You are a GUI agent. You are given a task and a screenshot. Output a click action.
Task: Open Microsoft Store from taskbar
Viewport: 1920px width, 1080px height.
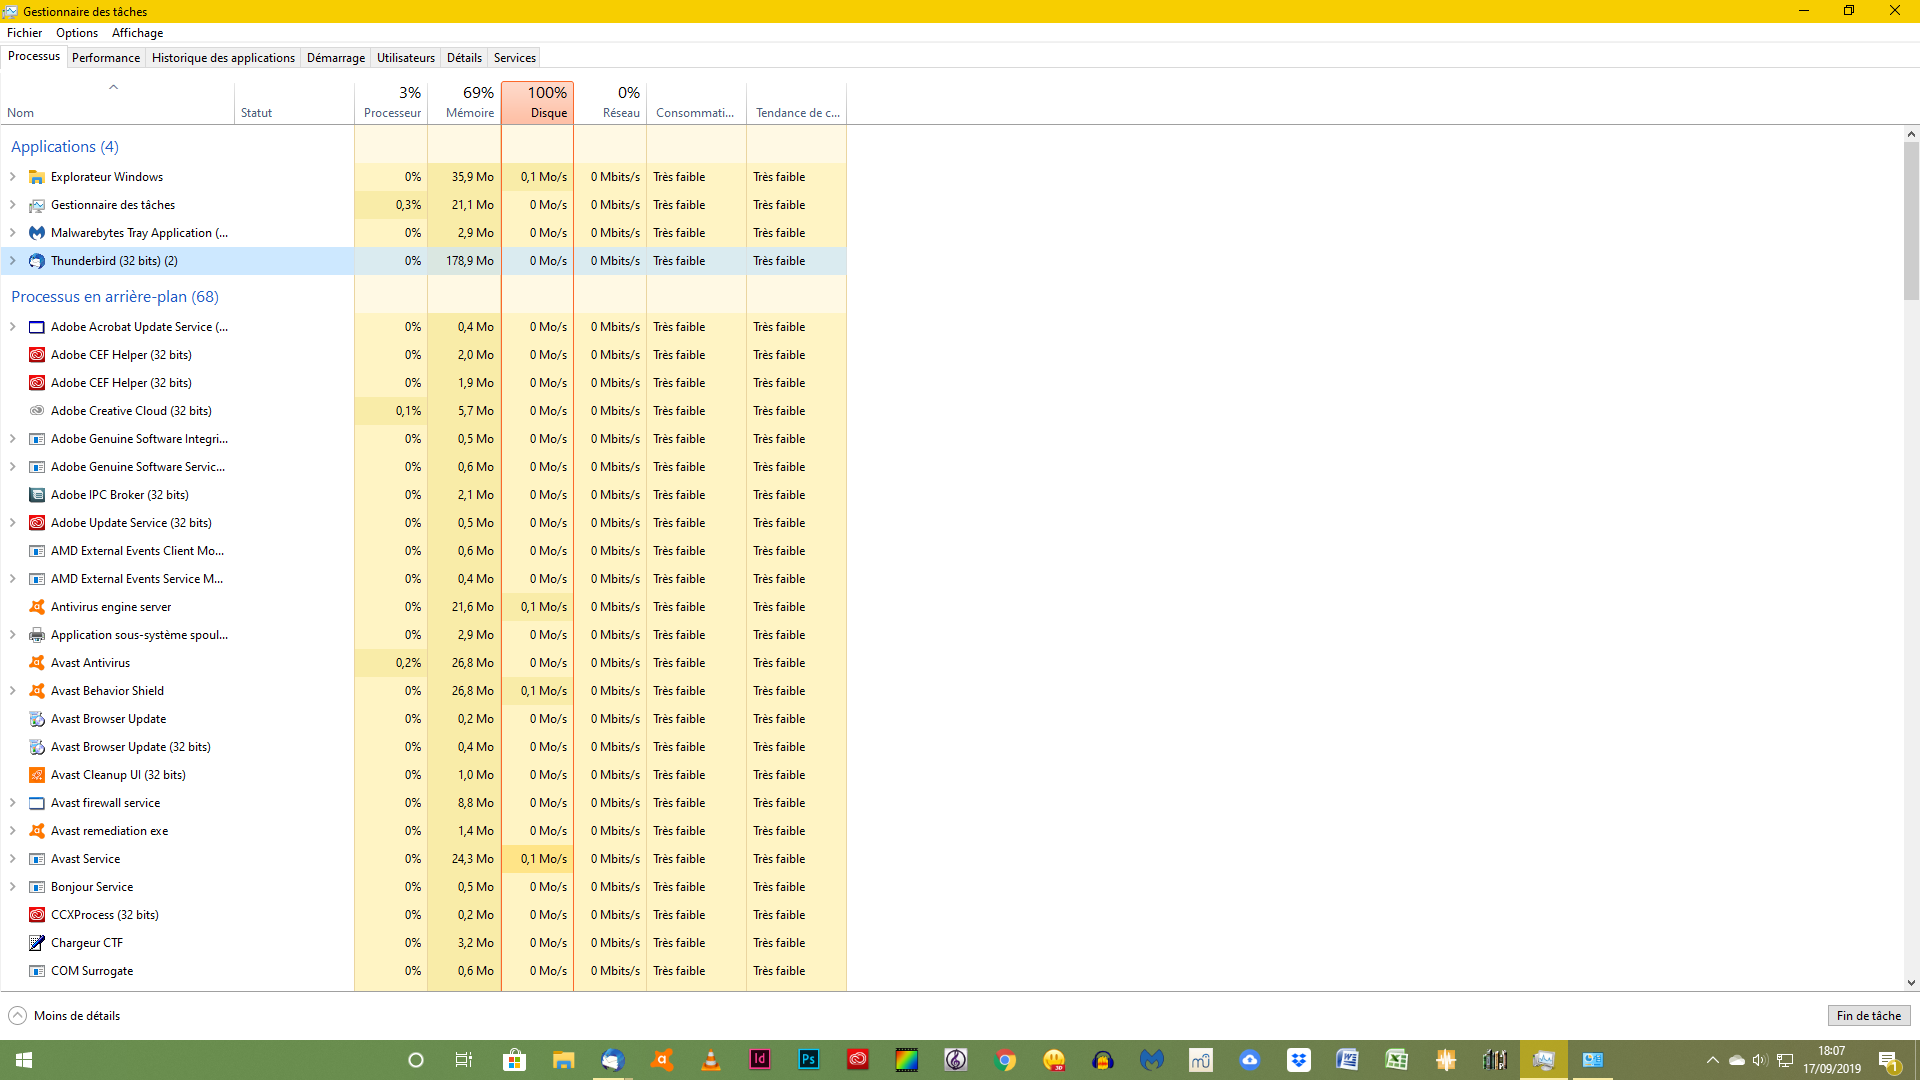point(515,1060)
